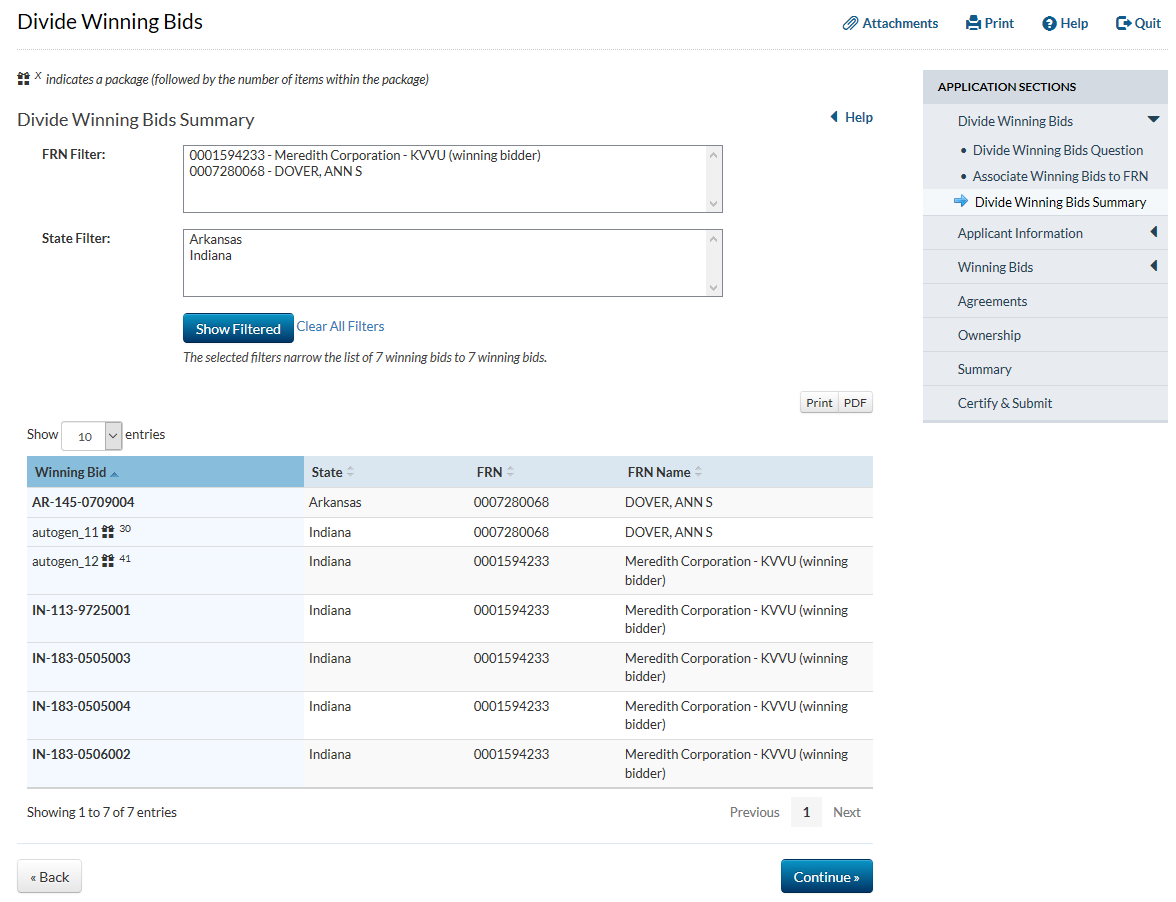1176x902 pixels.
Task: Click the Print printer icon in header
Action: click(x=973, y=23)
